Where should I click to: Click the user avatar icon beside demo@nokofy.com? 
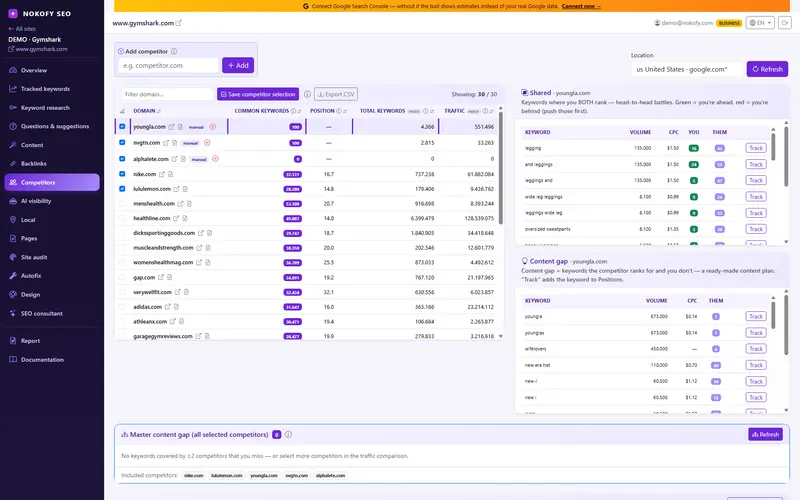(657, 23)
